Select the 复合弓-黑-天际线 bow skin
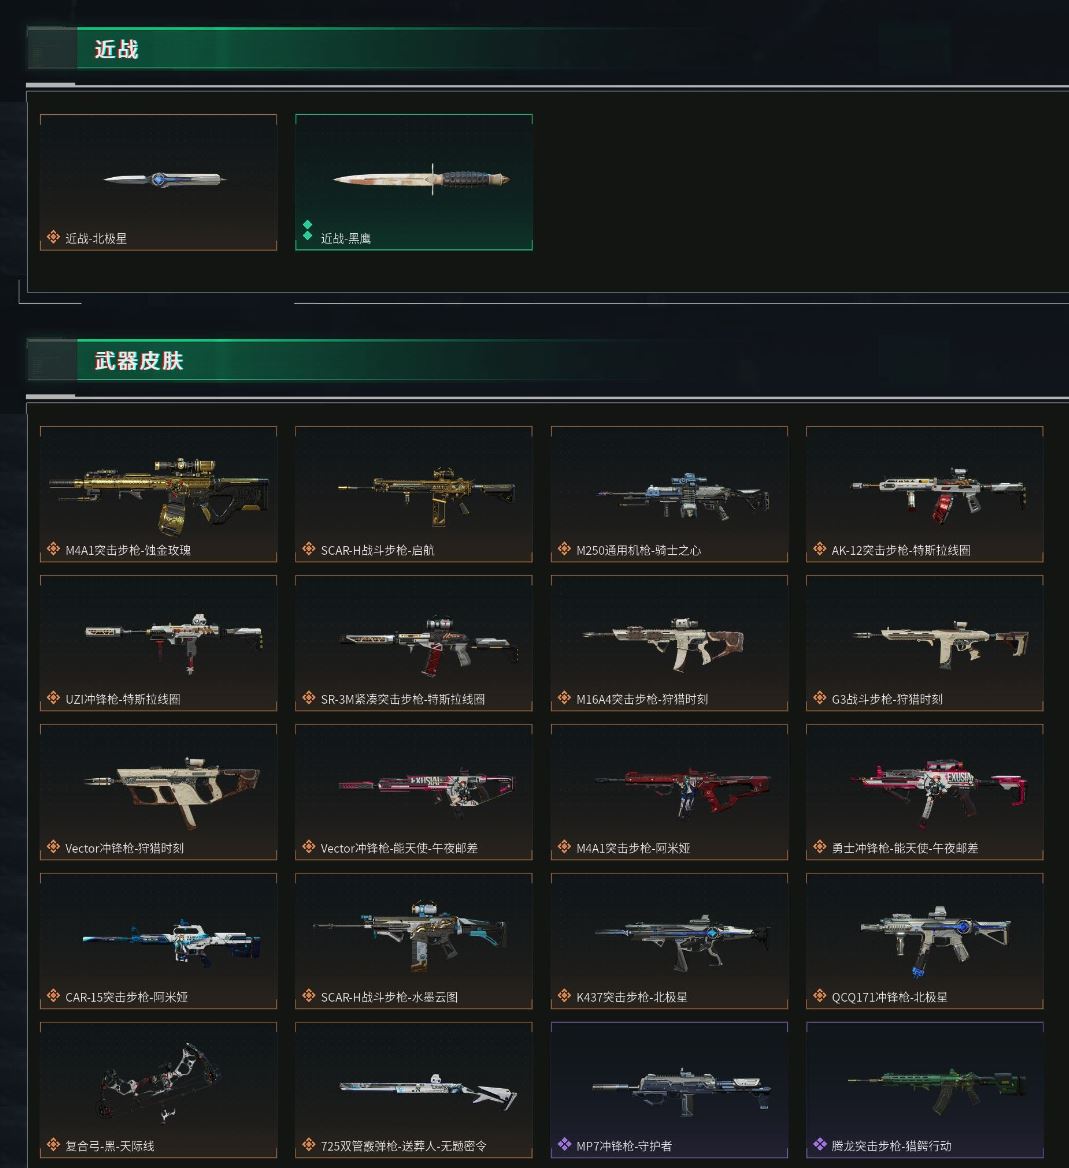 click(x=158, y=1090)
